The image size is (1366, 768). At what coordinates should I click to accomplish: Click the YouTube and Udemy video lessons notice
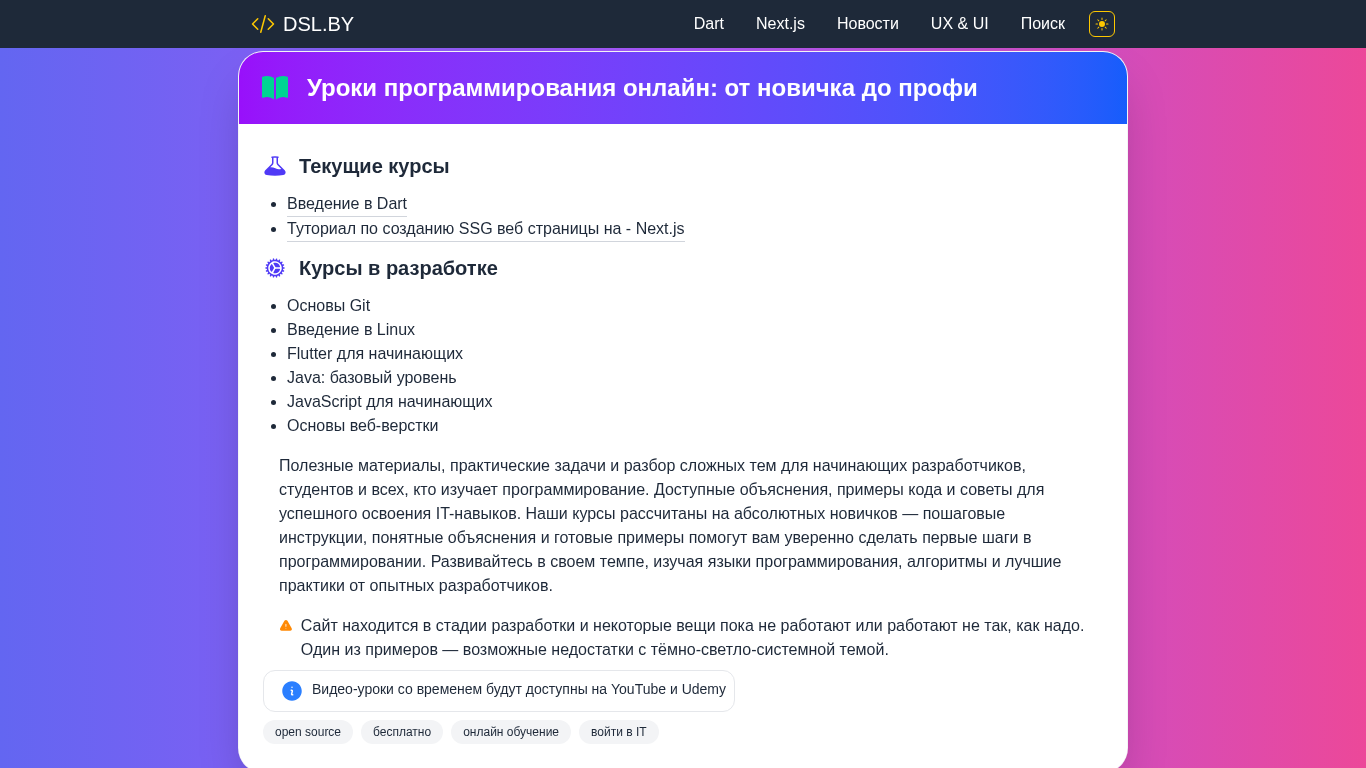click(x=518, y=690)
